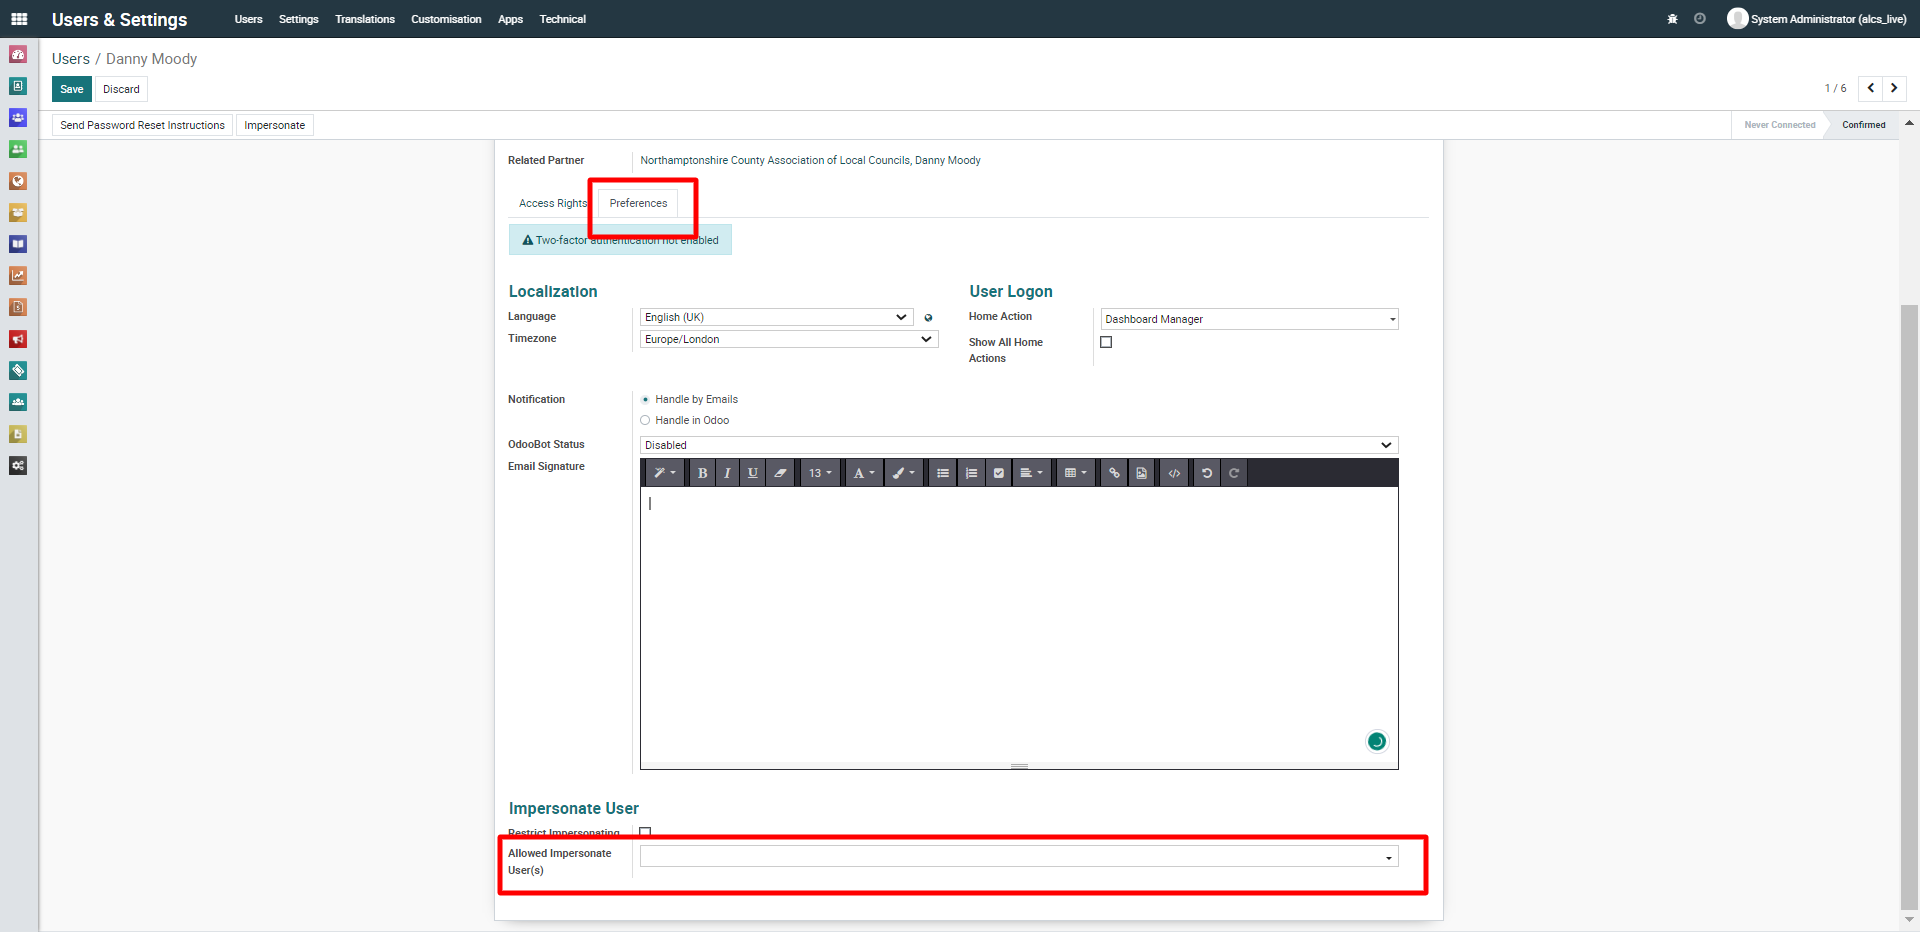Click the underline formatting icon

click(753, 473)
